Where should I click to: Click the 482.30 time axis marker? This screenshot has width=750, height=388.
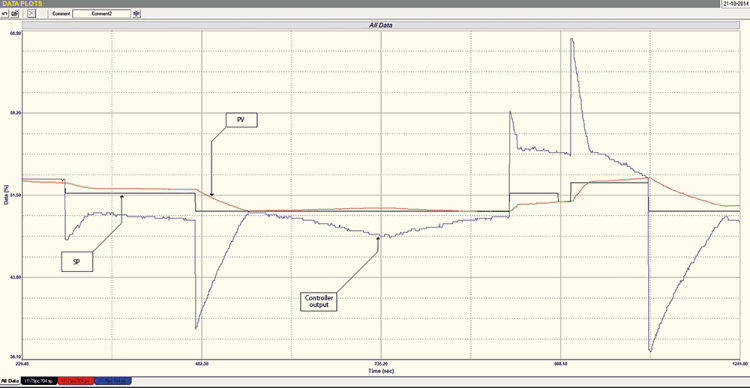[x=202, y=364]
